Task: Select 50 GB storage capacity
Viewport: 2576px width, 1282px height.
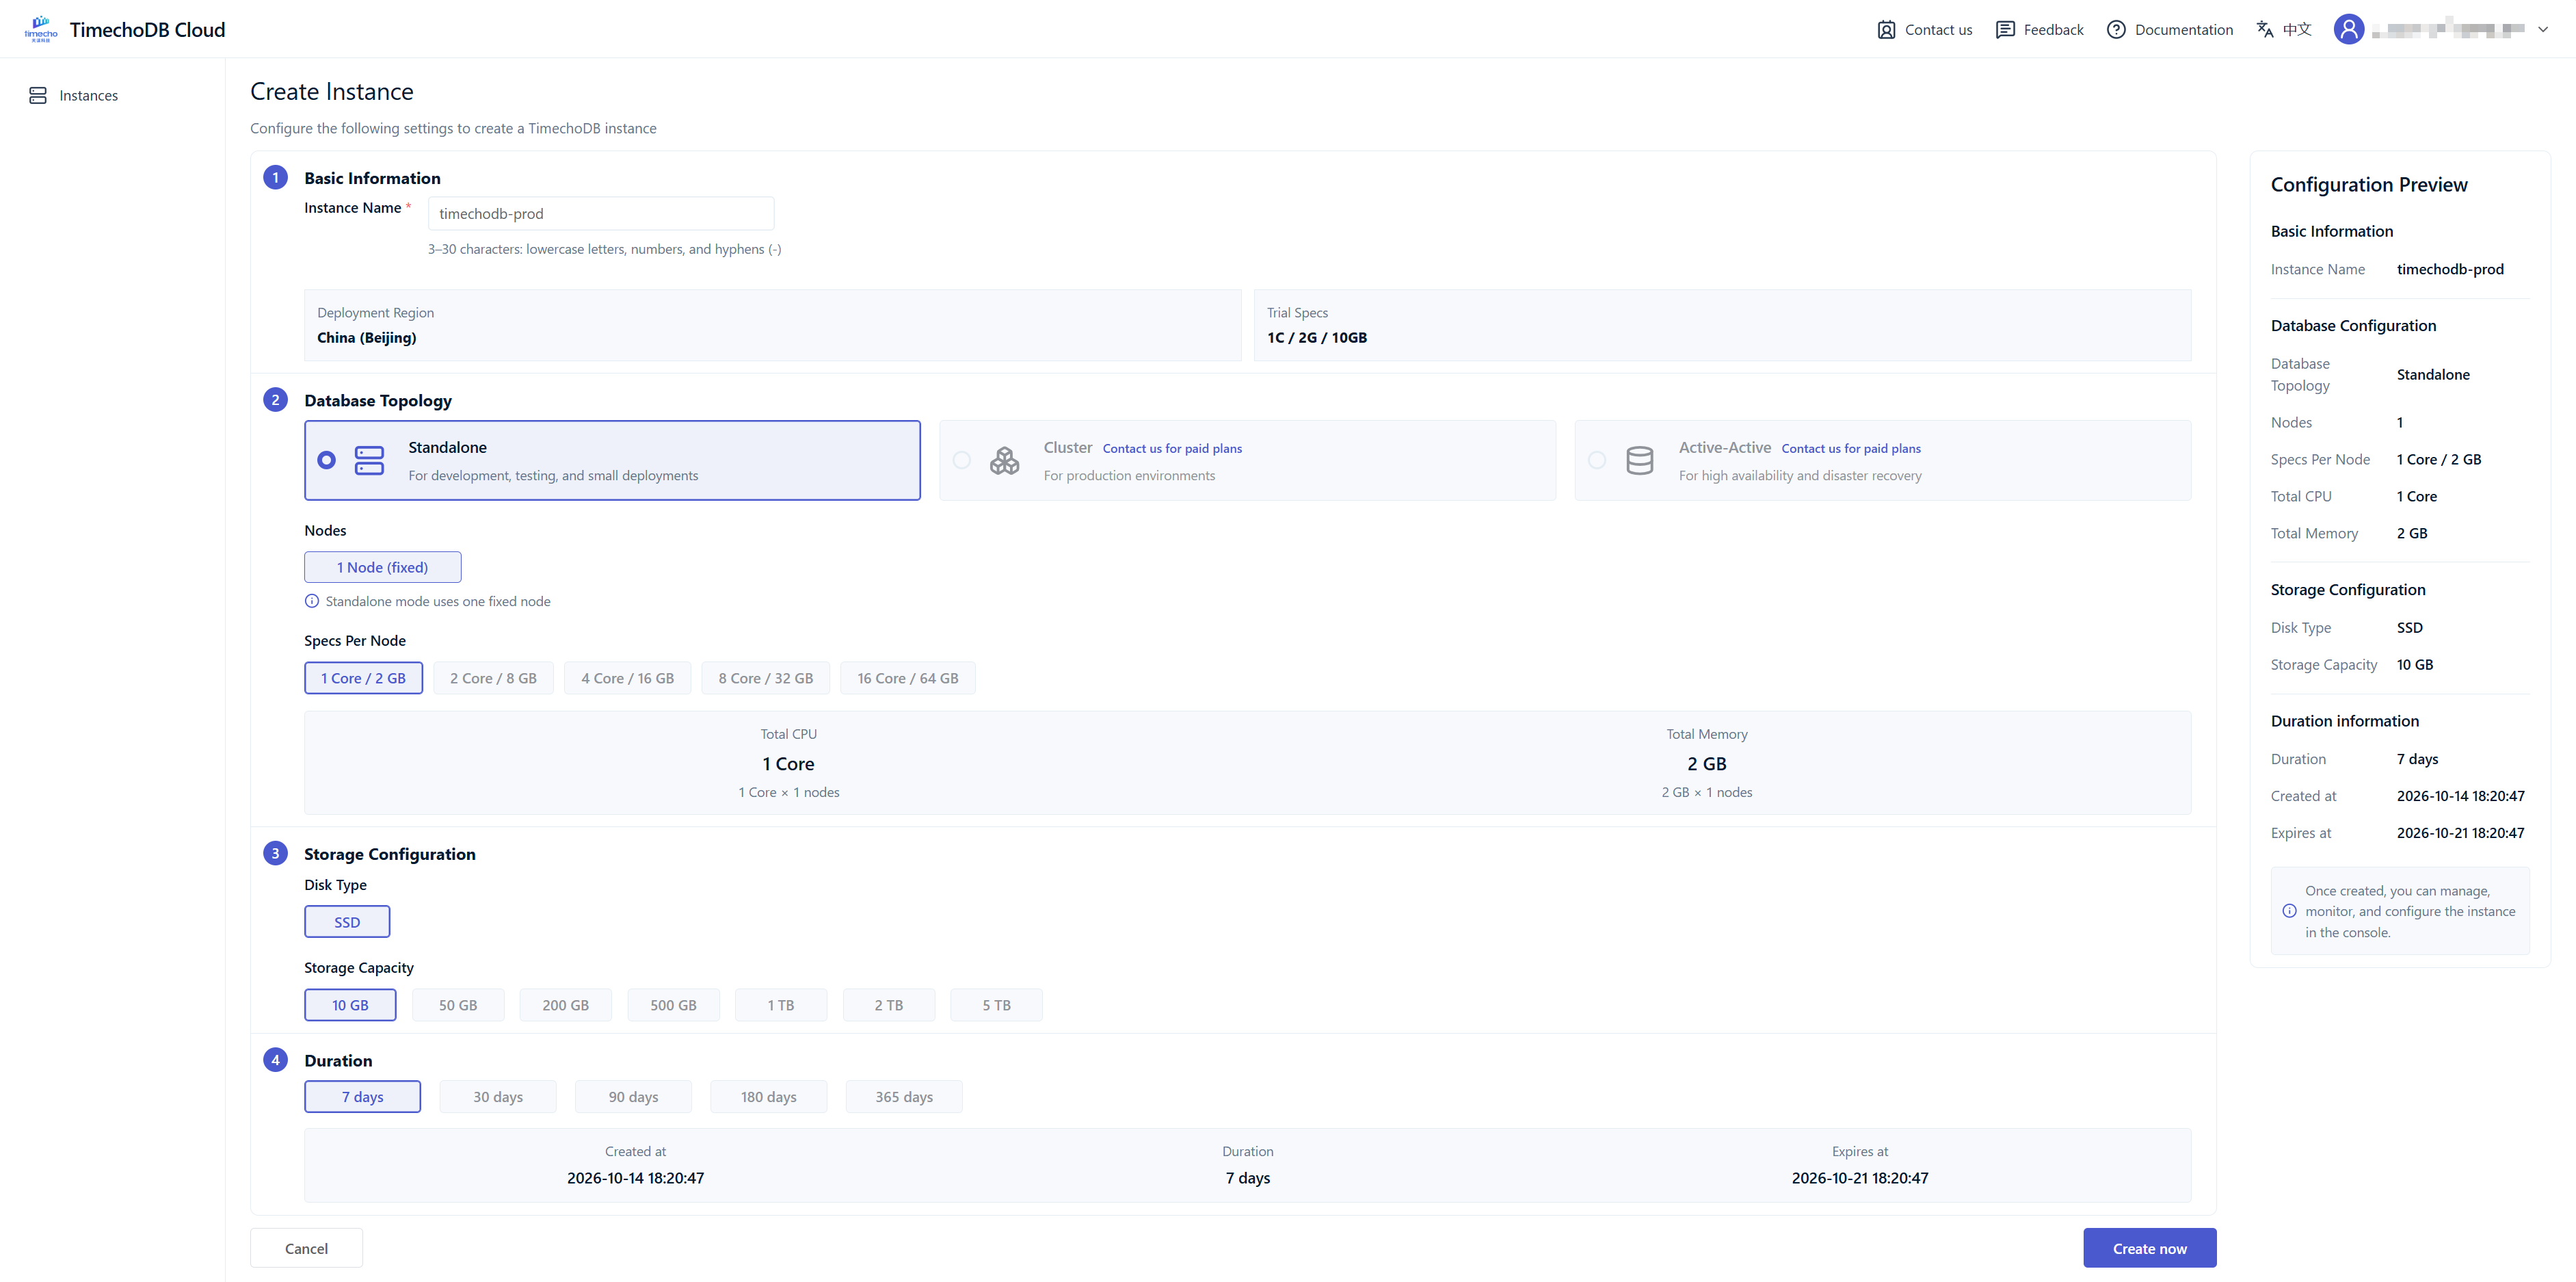Action: [458, 1005]
